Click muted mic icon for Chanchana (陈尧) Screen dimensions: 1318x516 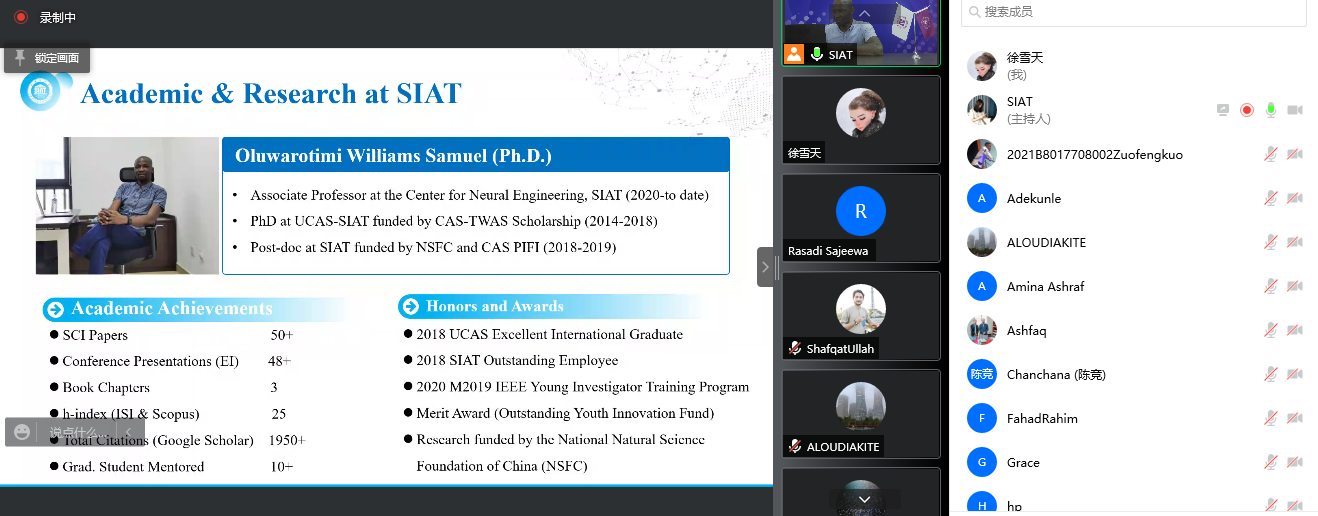pyautogui.click(x=1270, y=374)
